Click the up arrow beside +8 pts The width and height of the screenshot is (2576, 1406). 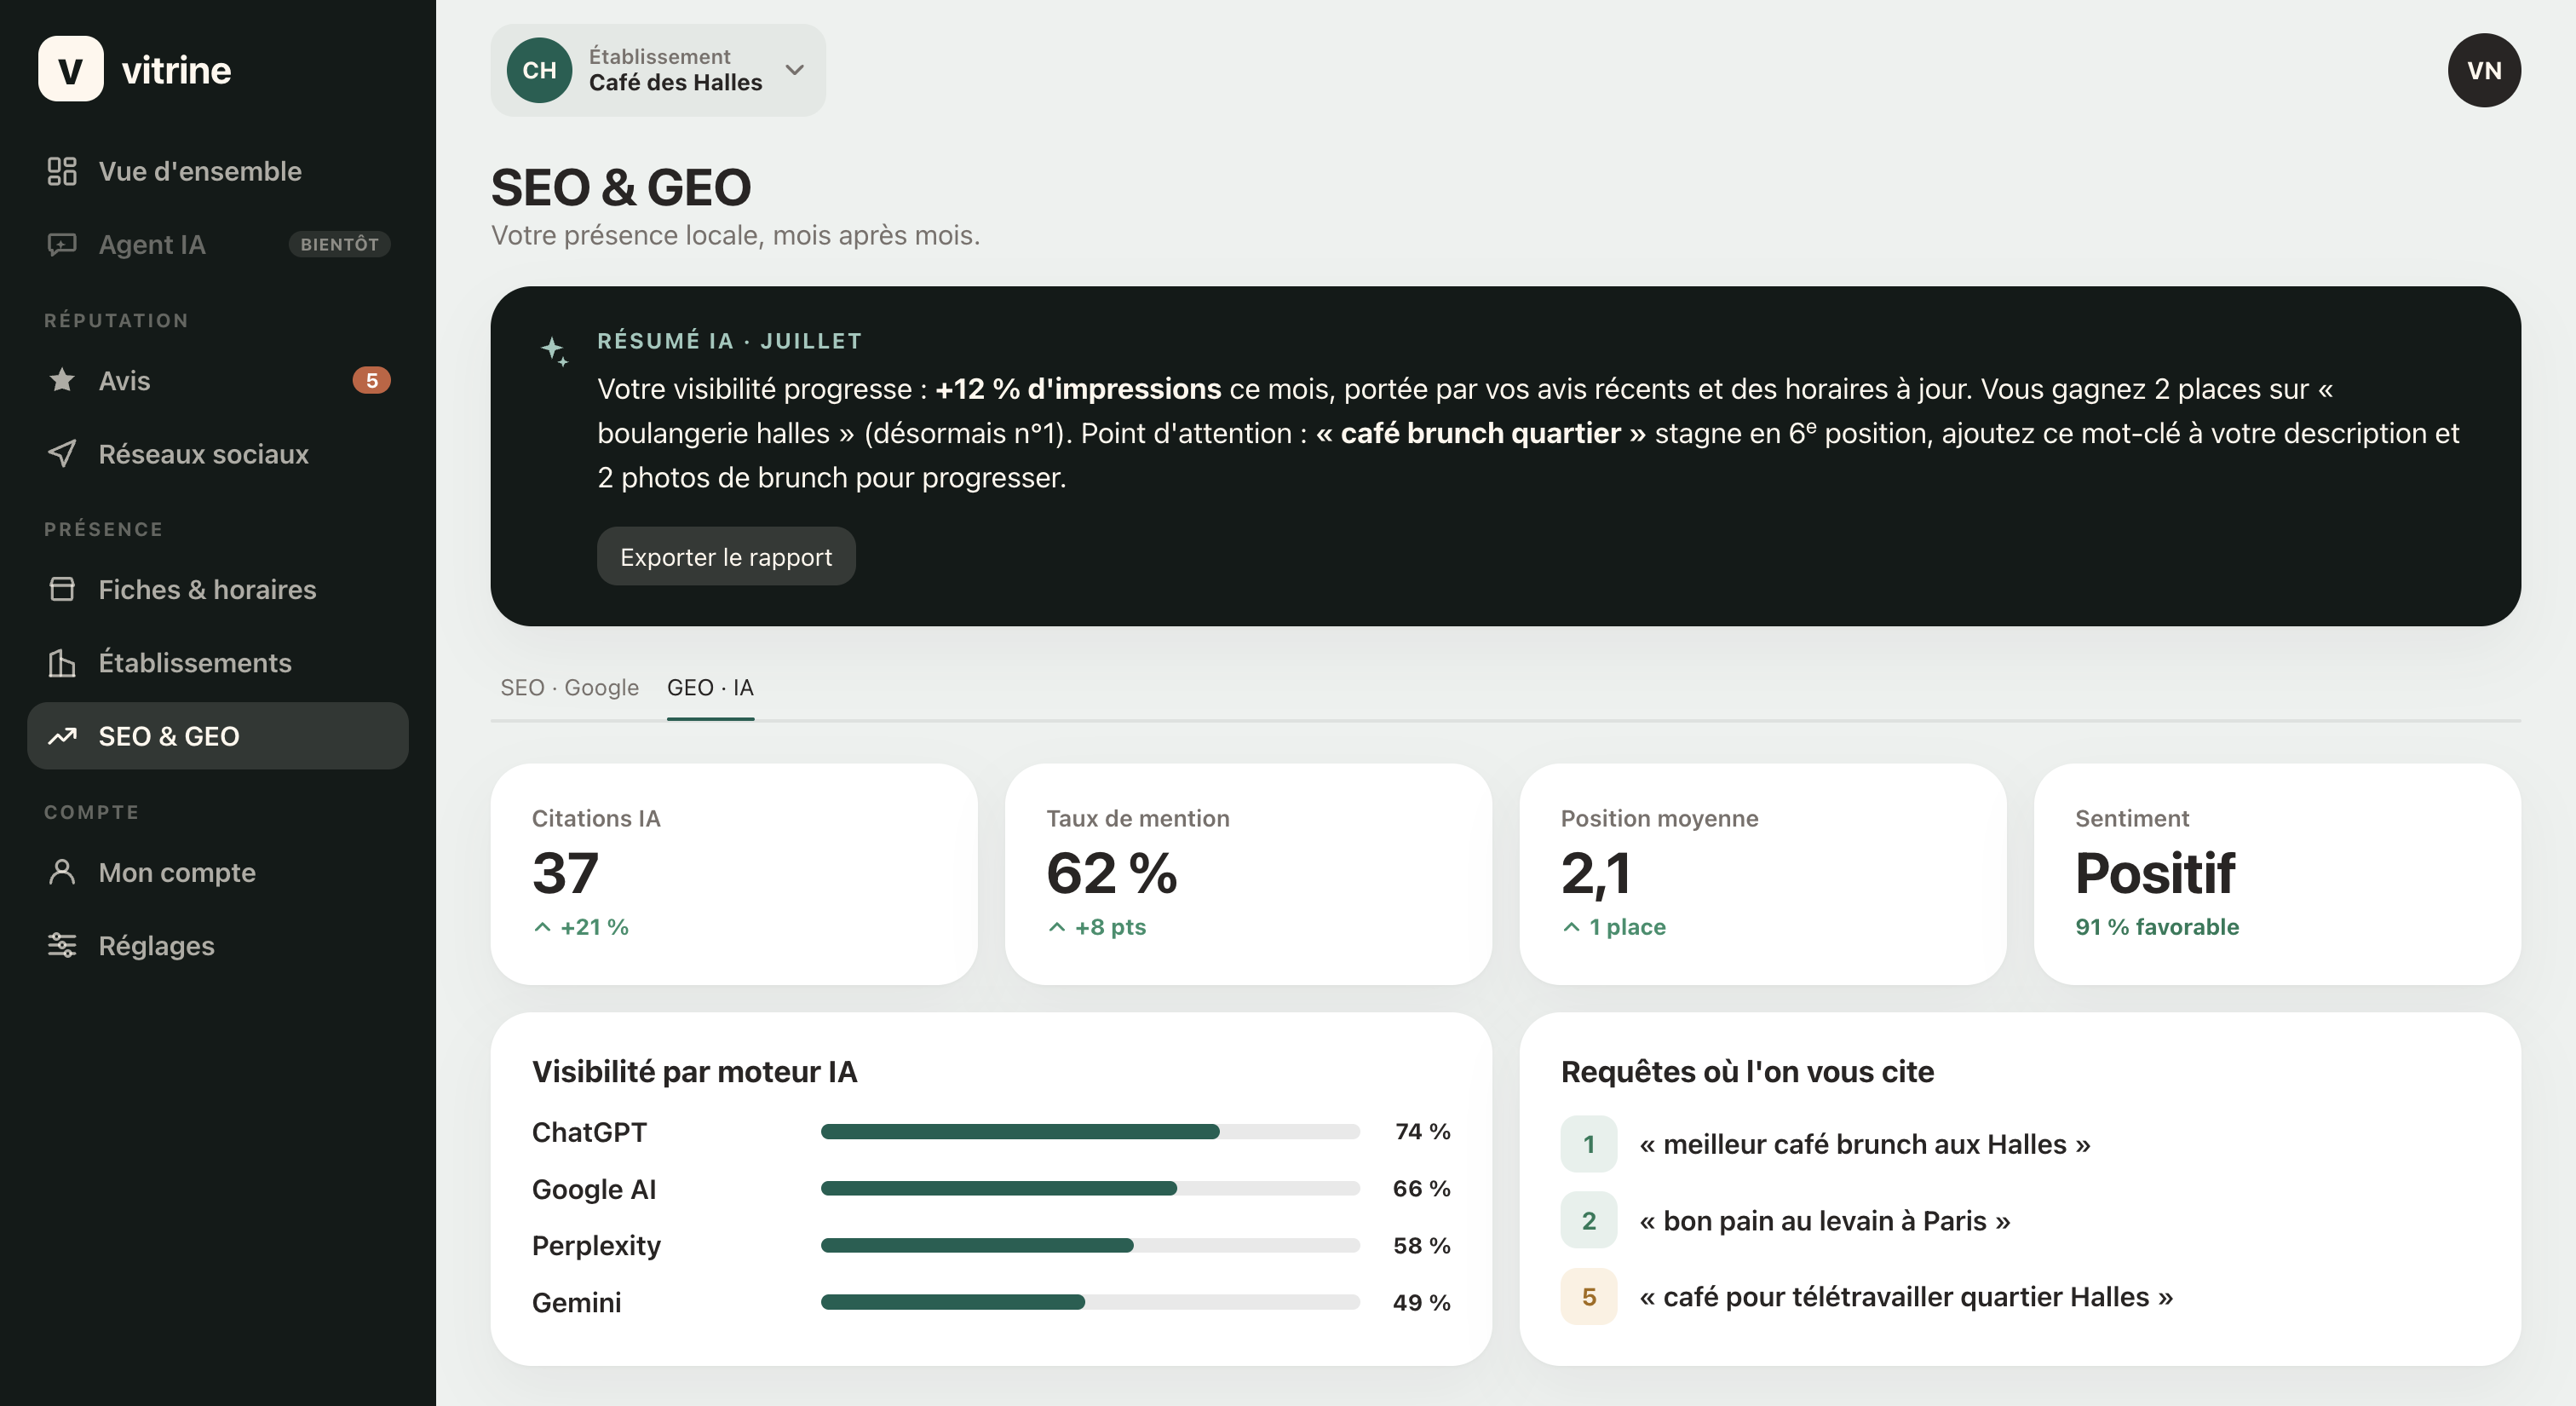(x=1057, y=927)
